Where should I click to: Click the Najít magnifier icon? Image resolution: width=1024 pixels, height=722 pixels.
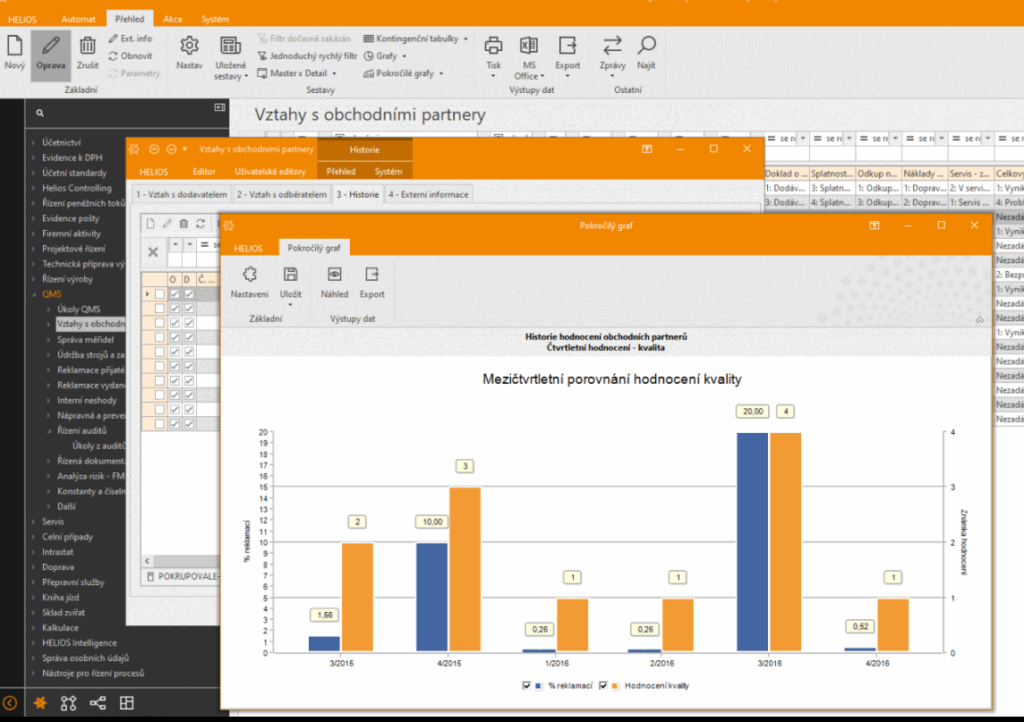click(x=646, y=46)
